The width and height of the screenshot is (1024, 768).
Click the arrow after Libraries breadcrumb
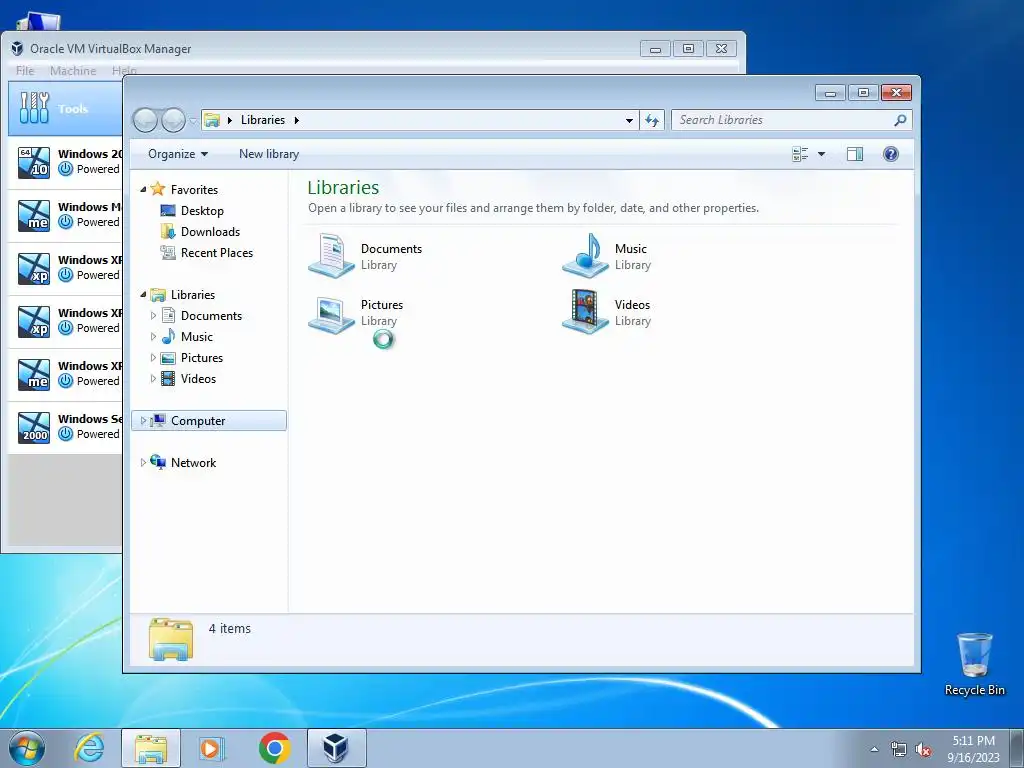point(296,120)
